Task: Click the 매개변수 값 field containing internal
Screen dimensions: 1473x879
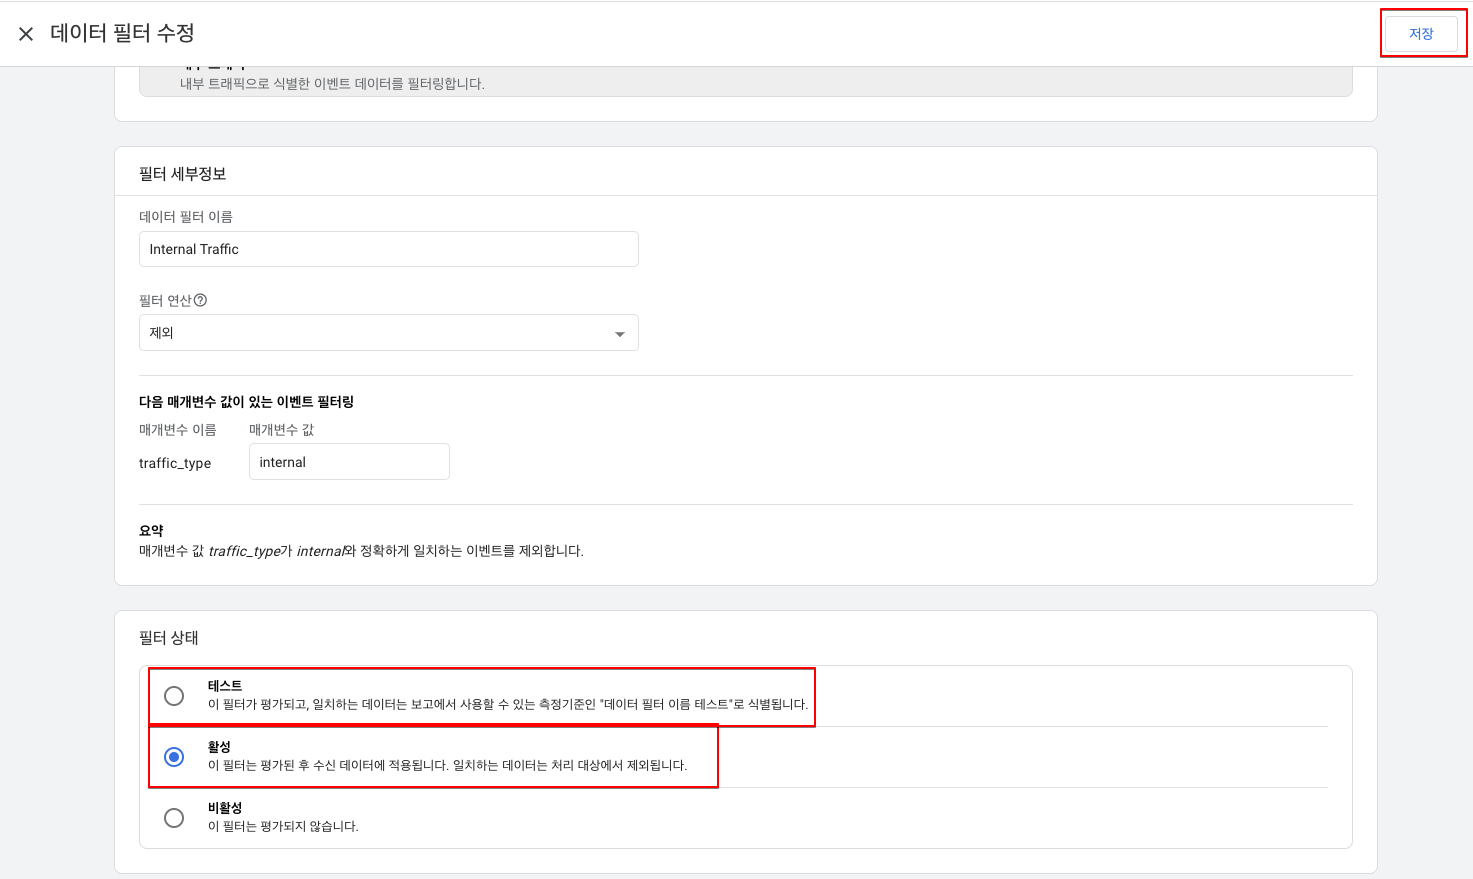Action: click(349, 462)
